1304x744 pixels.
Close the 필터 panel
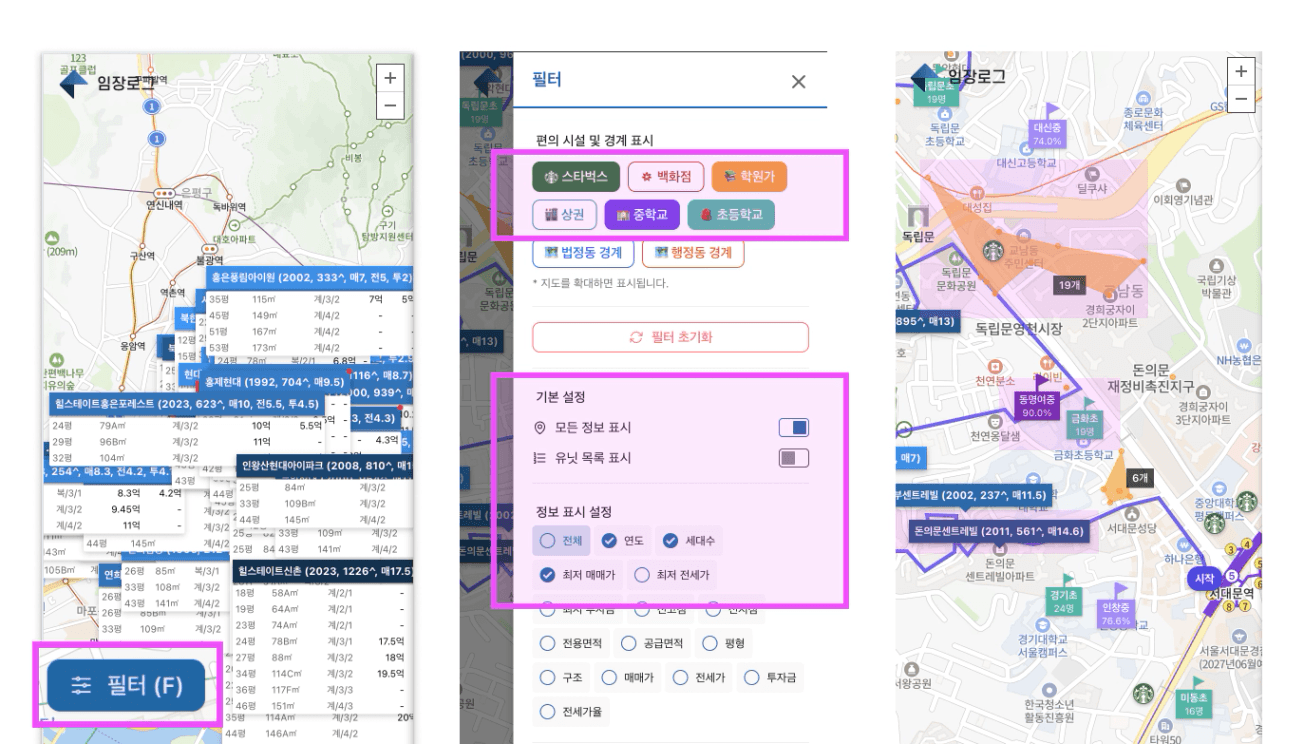[x=798, y=82]
